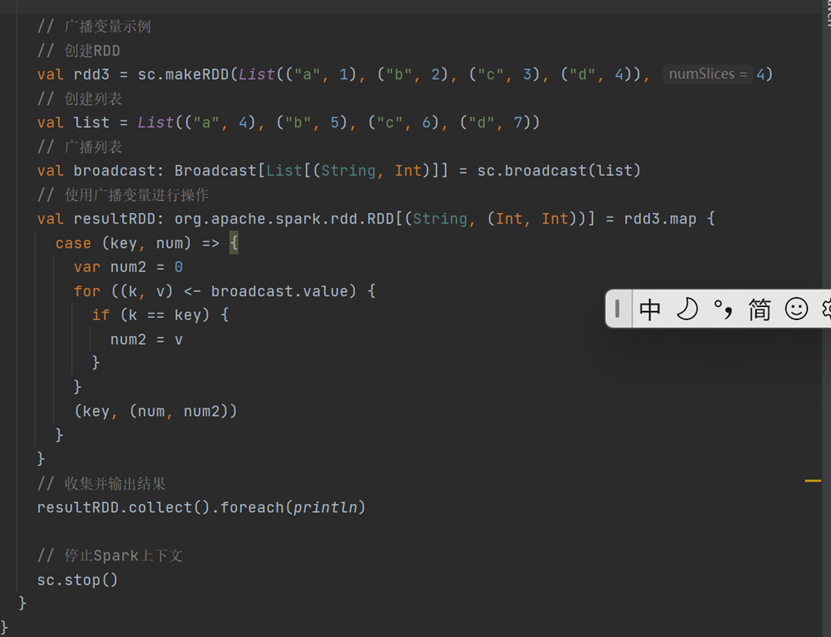Switch simplified/traditional with 简 button
Image resolution: width=831 pixels, height=637 pixels.
759,309
